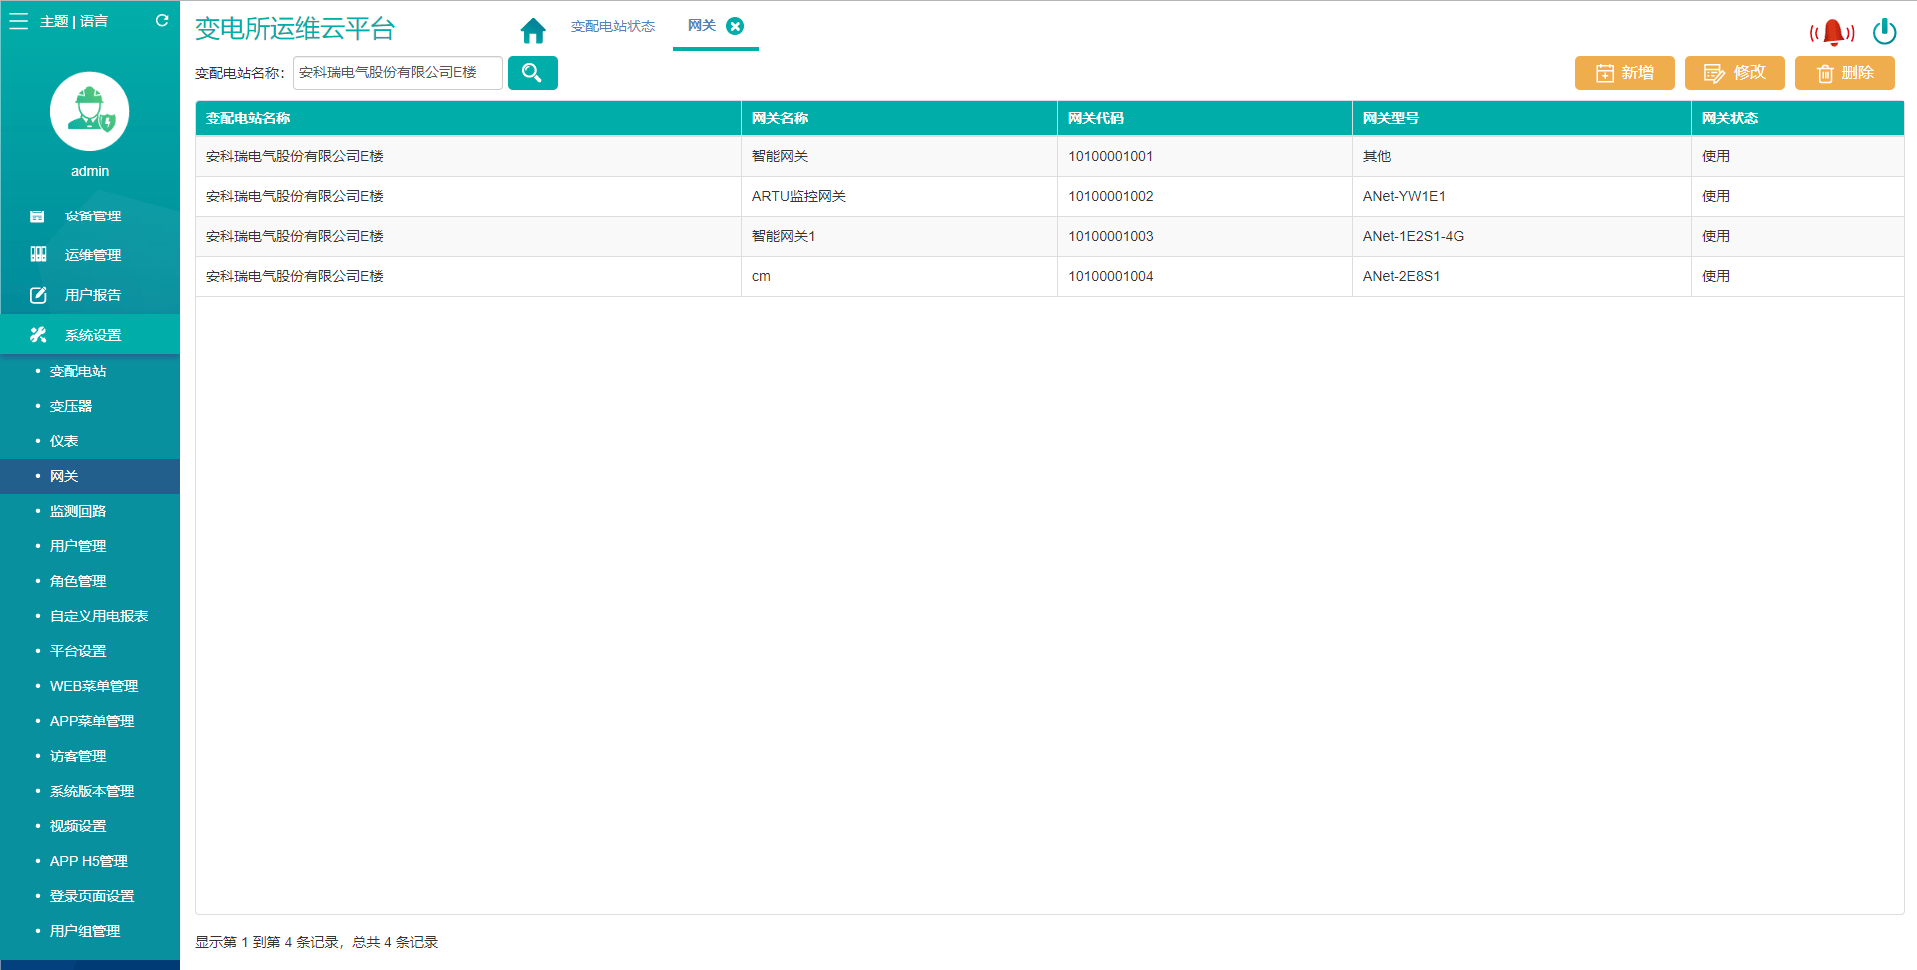The height and width of the screenshot is (970, 1917).
Task: Click the magnifier search button
Action: click(x=533, y=73)
